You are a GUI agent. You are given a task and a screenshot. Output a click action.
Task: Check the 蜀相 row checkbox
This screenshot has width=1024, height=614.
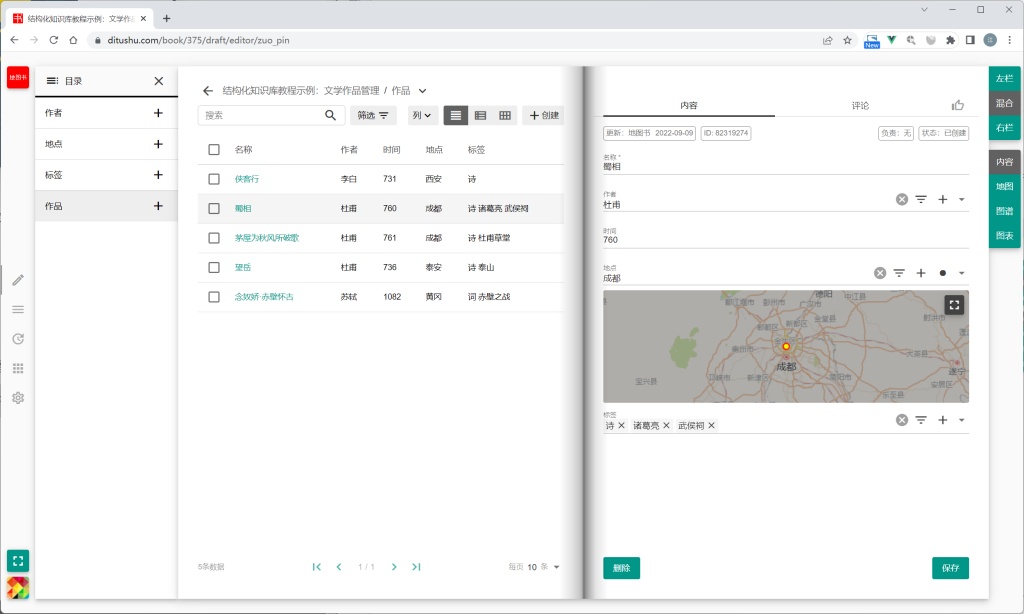click(214, 208)
